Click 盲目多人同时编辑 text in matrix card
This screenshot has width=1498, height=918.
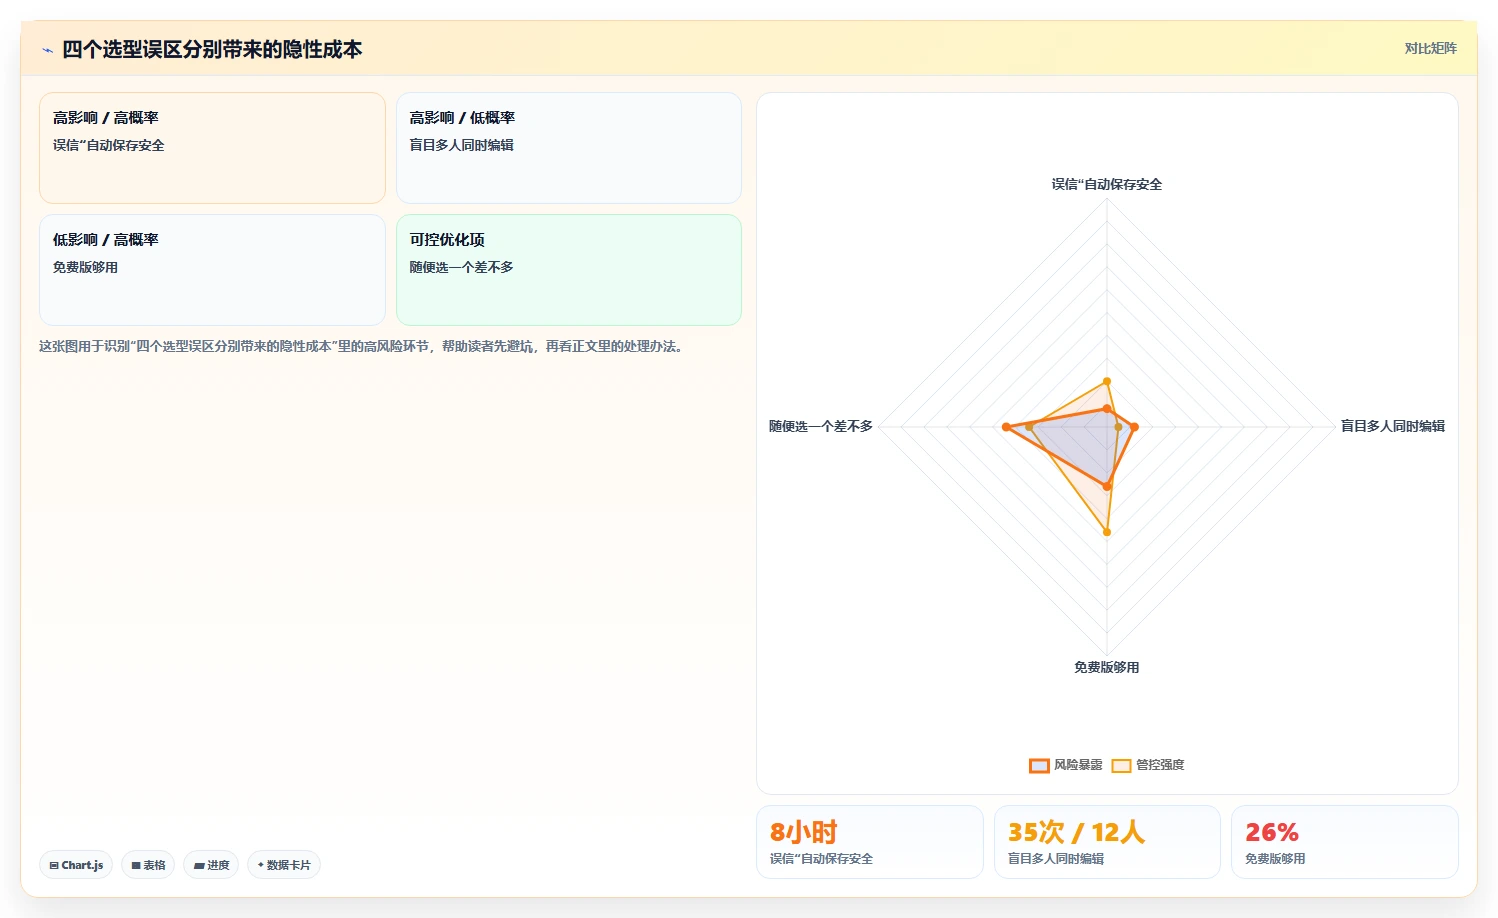(461, 145)
